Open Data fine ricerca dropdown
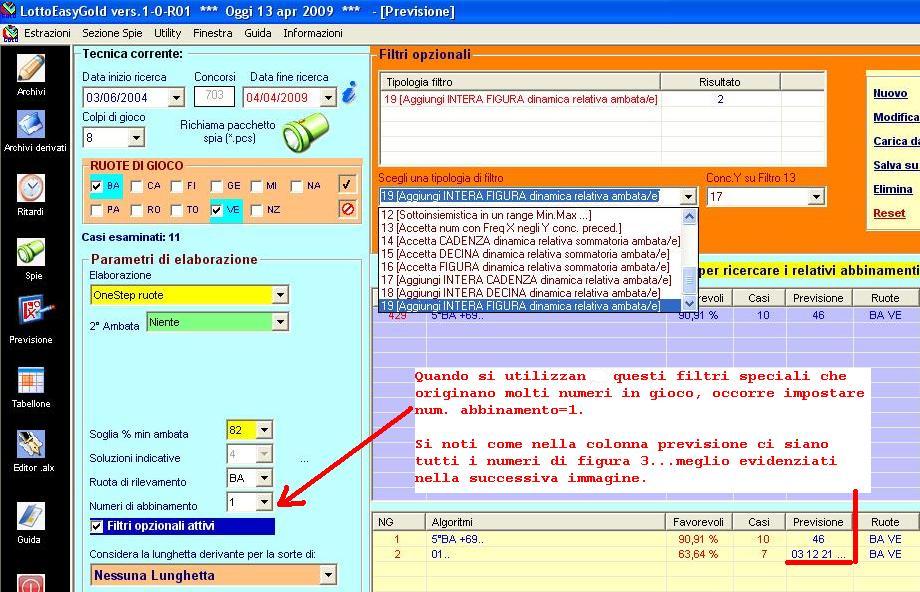 (x=329, y=97)
